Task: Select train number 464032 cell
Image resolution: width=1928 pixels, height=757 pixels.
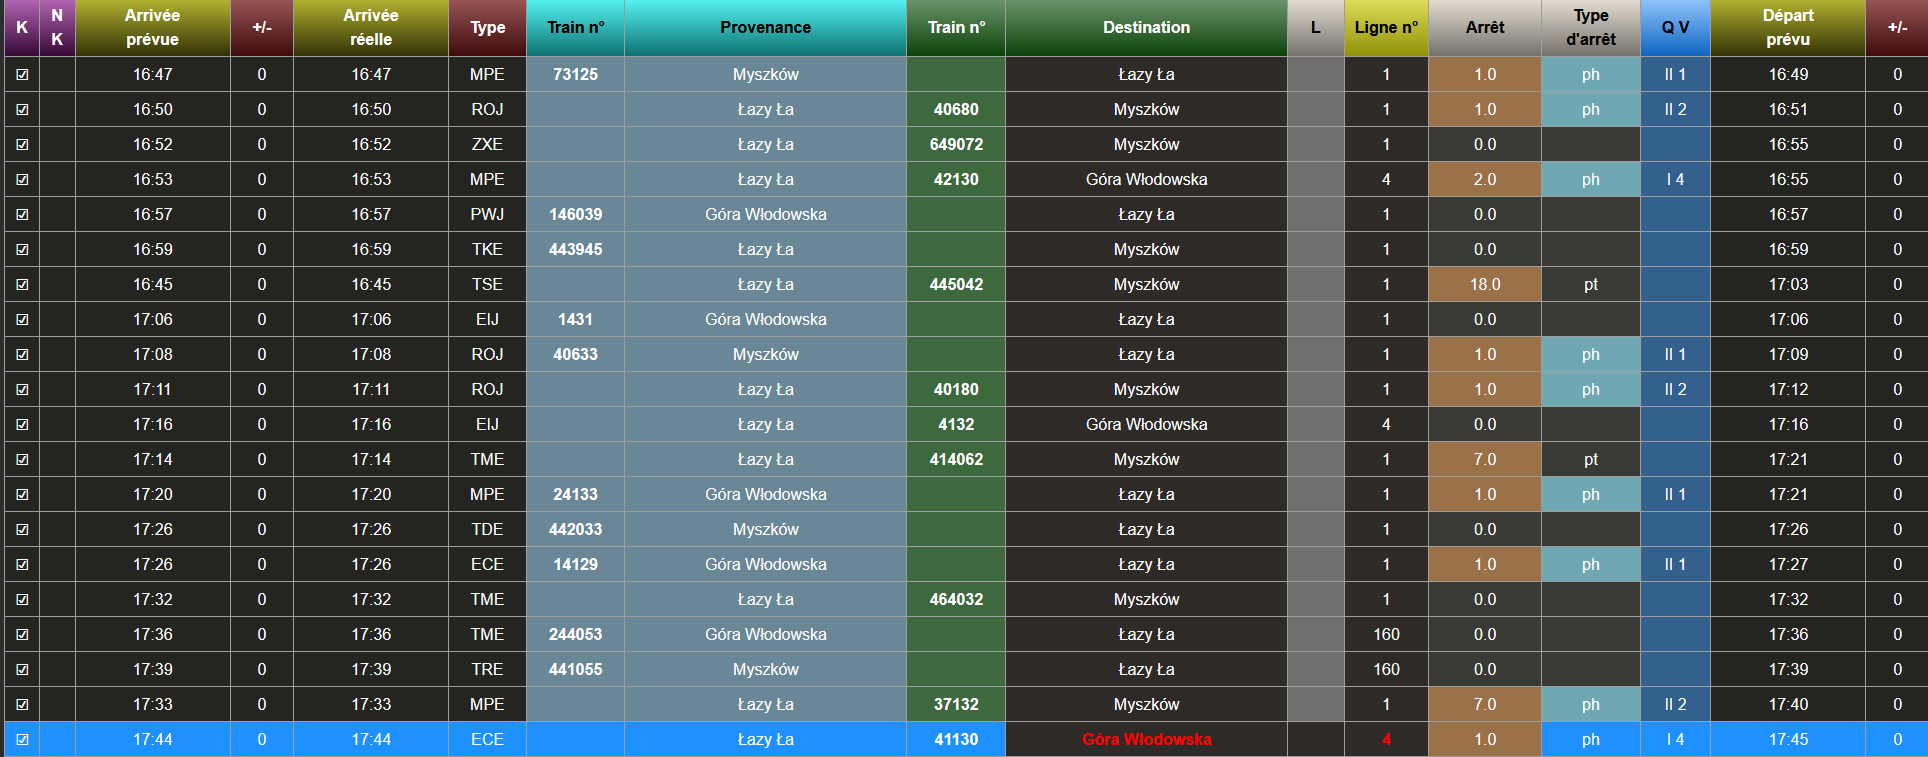Action: point(956,600)
